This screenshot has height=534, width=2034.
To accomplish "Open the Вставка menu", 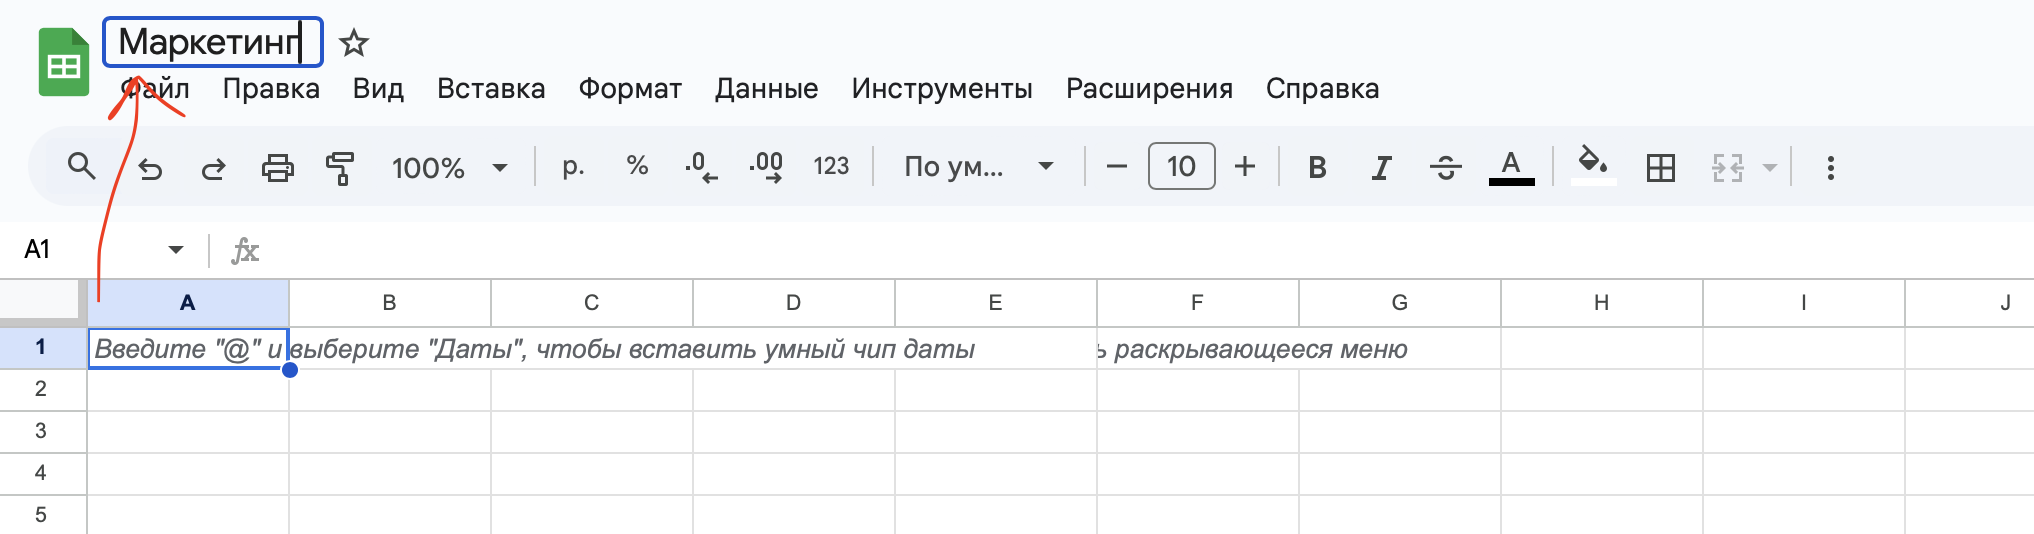I will click(491, 89).
